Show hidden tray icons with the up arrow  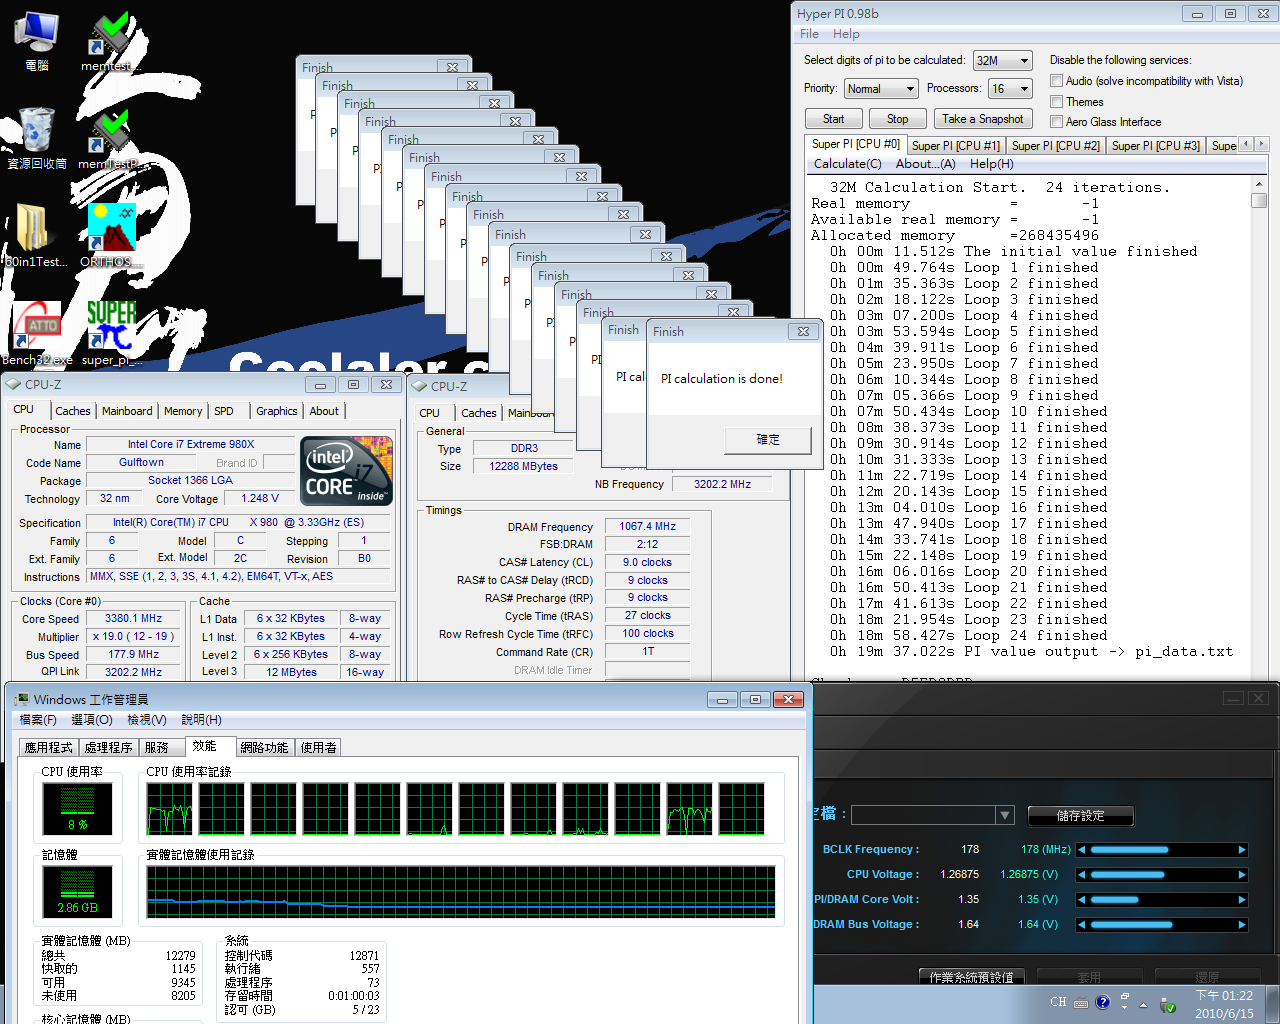pos(1143,1004)
